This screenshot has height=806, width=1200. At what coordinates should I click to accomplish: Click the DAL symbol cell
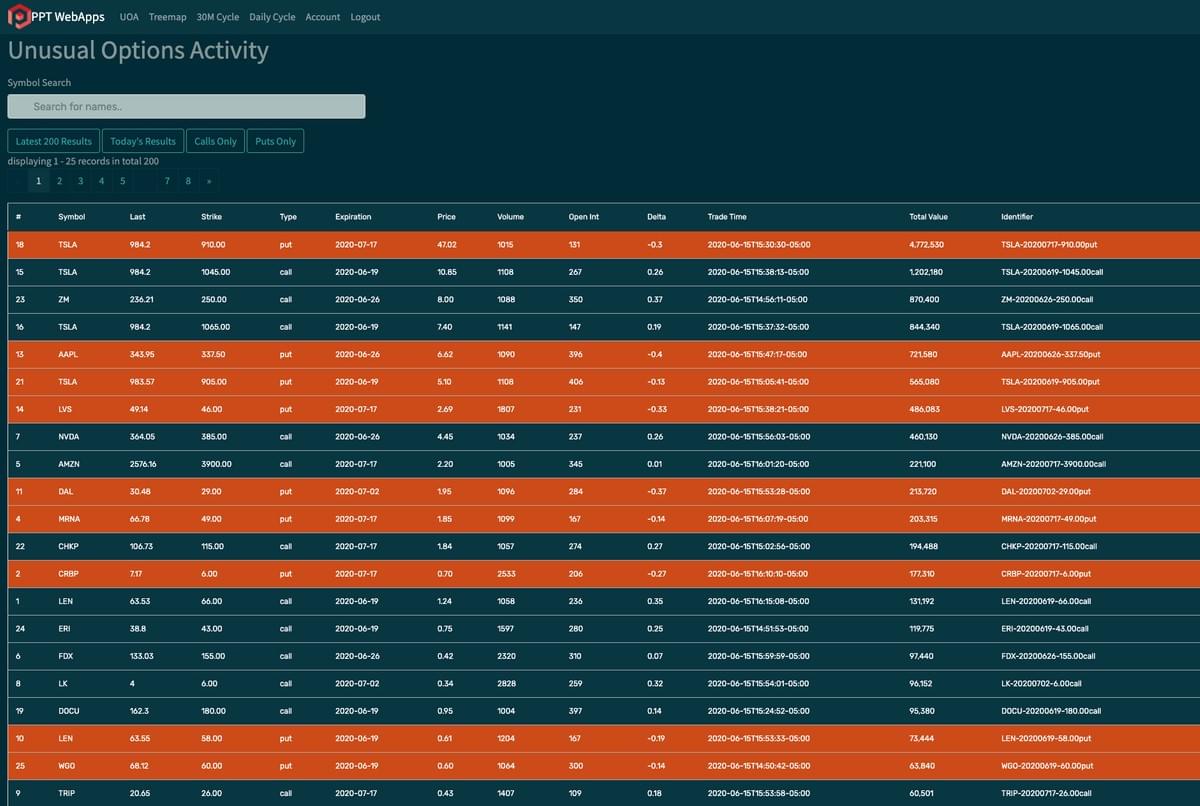(x=66, y=492)
